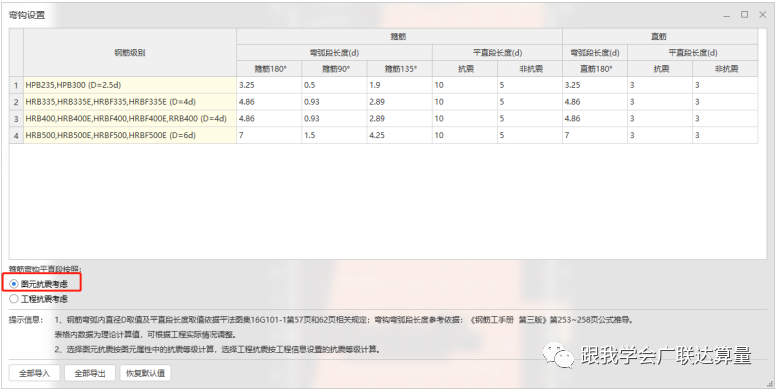Edit 箍筋180° value 3.25 for HPB235

pos(269,85)
